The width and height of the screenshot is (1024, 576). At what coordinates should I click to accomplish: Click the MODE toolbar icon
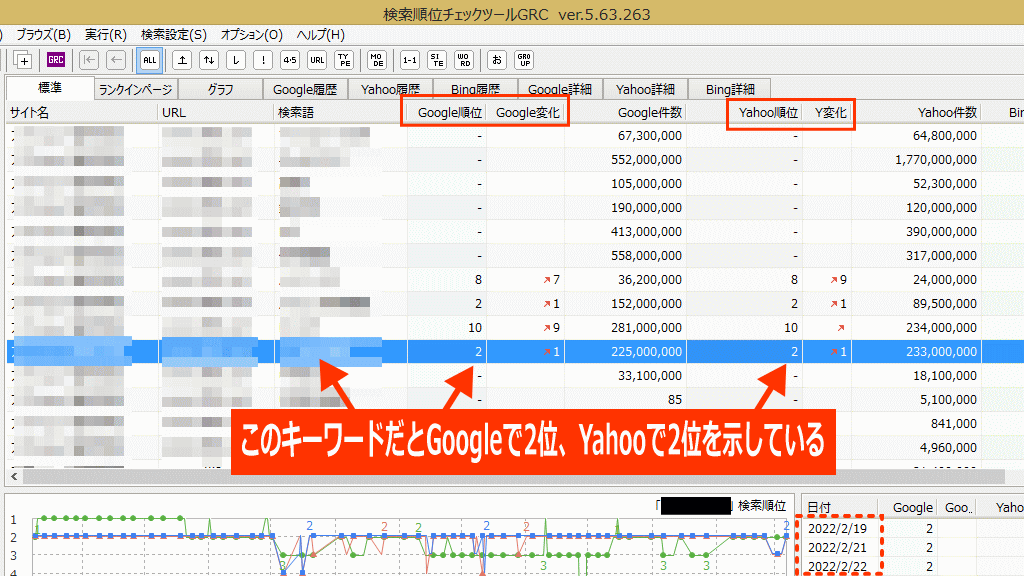click(x=377, y=60)
